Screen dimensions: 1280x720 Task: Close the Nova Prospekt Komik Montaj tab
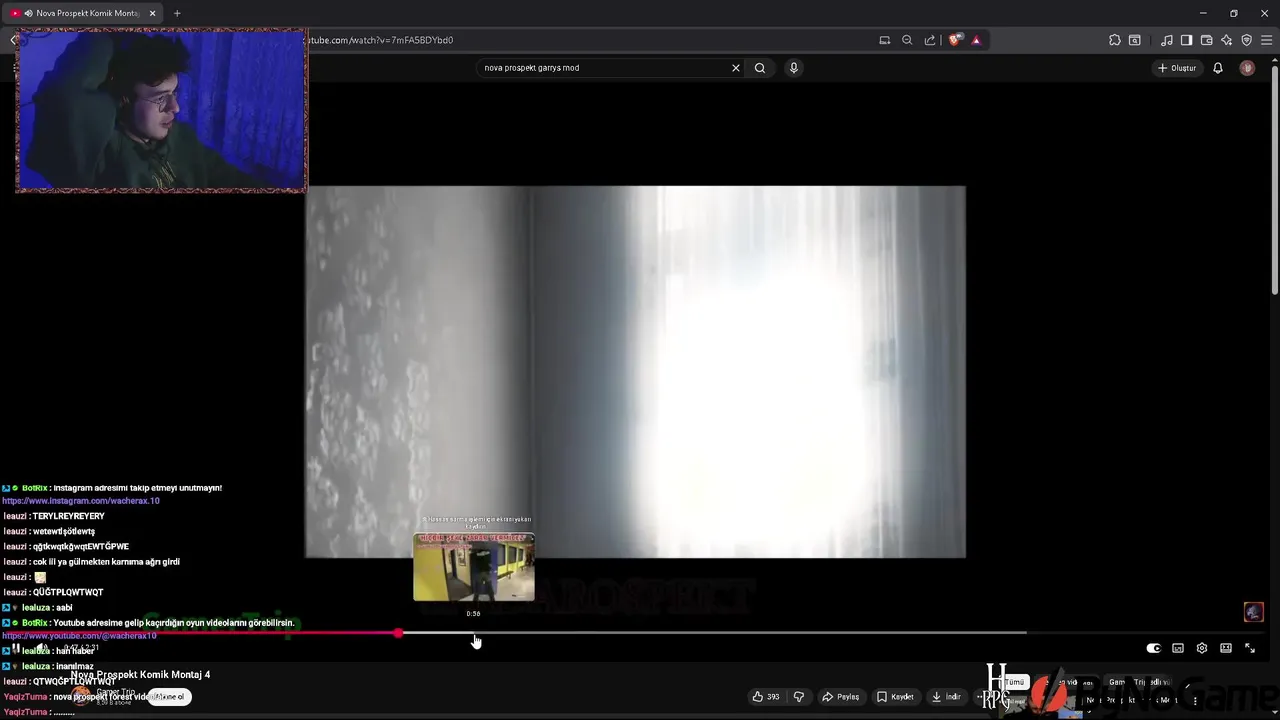coord(153,13)
